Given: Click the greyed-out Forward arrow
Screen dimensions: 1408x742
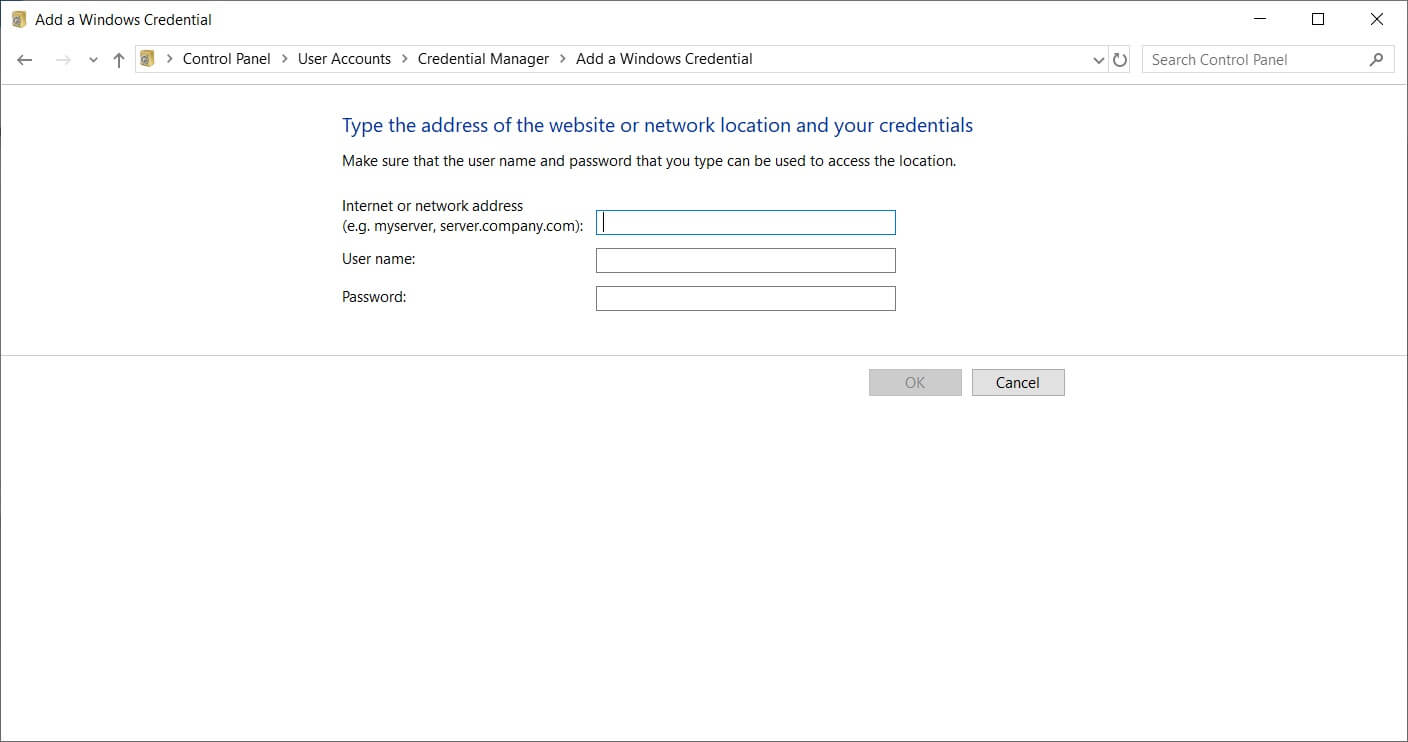Looking at the screenshot, I should click(63, 60).
